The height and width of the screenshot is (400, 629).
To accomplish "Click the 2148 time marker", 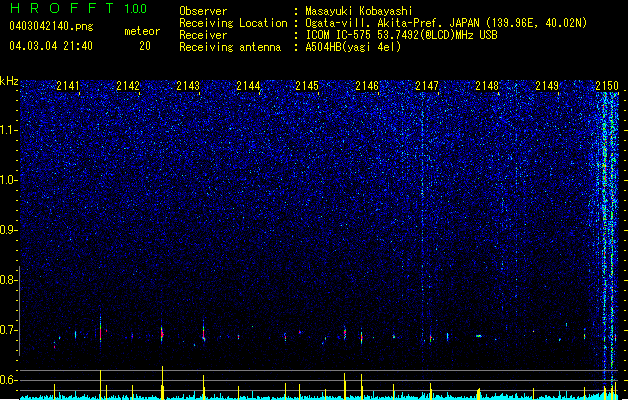I will coord(487,85).
